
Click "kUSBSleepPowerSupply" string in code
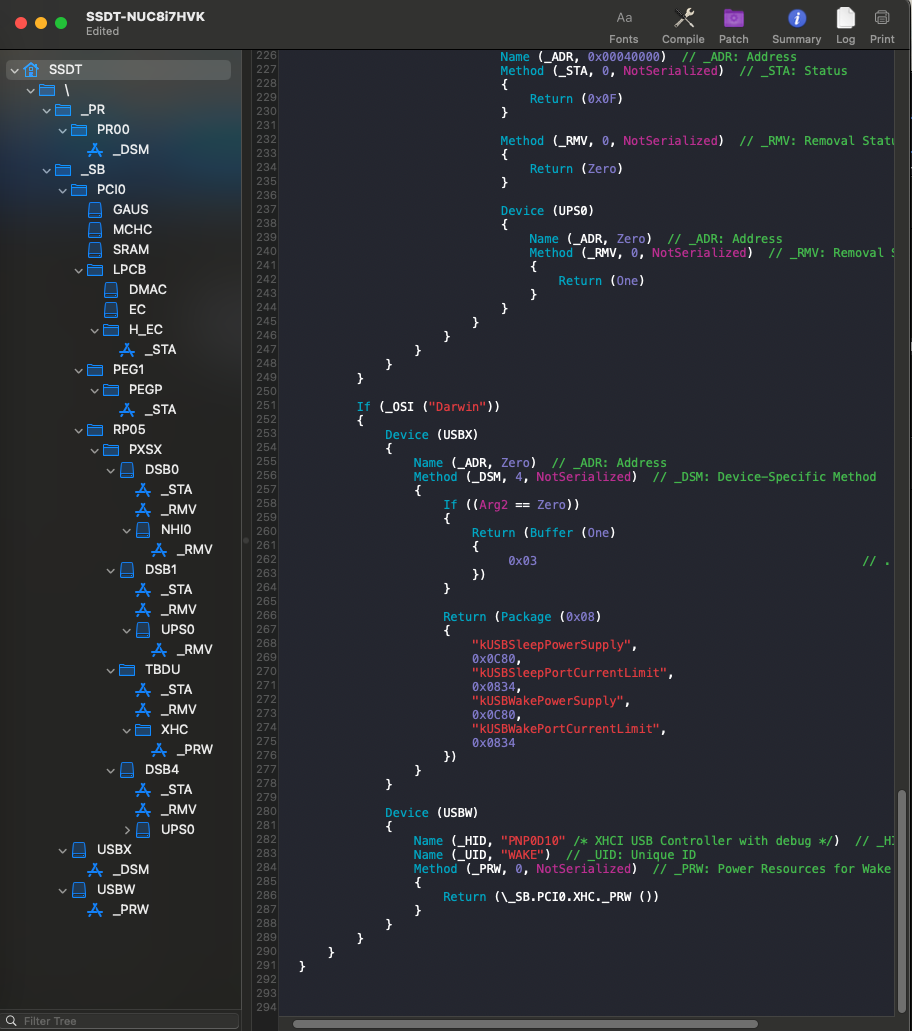552,645
